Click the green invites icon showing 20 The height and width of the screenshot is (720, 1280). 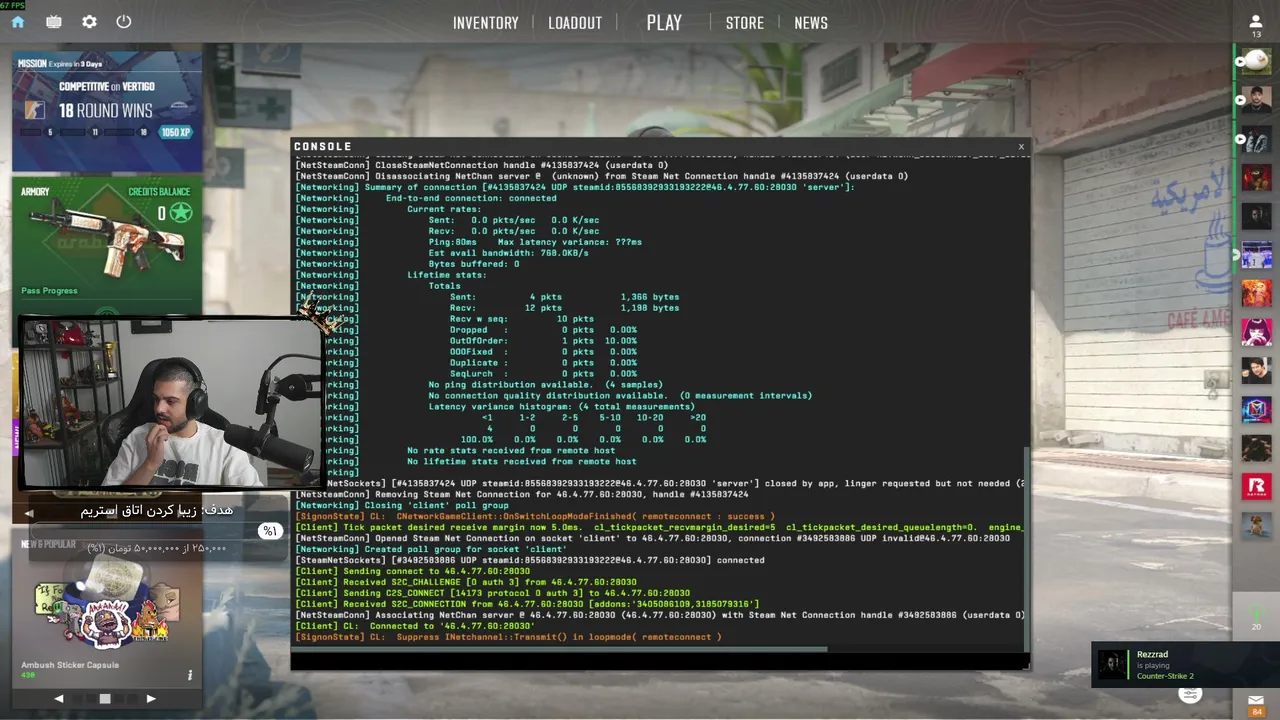pyautogui.click(x=1256, y=616)
